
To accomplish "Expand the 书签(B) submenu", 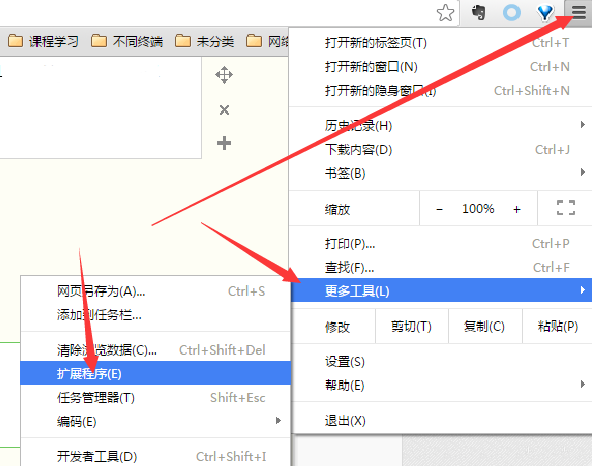I will click(441, 173).
